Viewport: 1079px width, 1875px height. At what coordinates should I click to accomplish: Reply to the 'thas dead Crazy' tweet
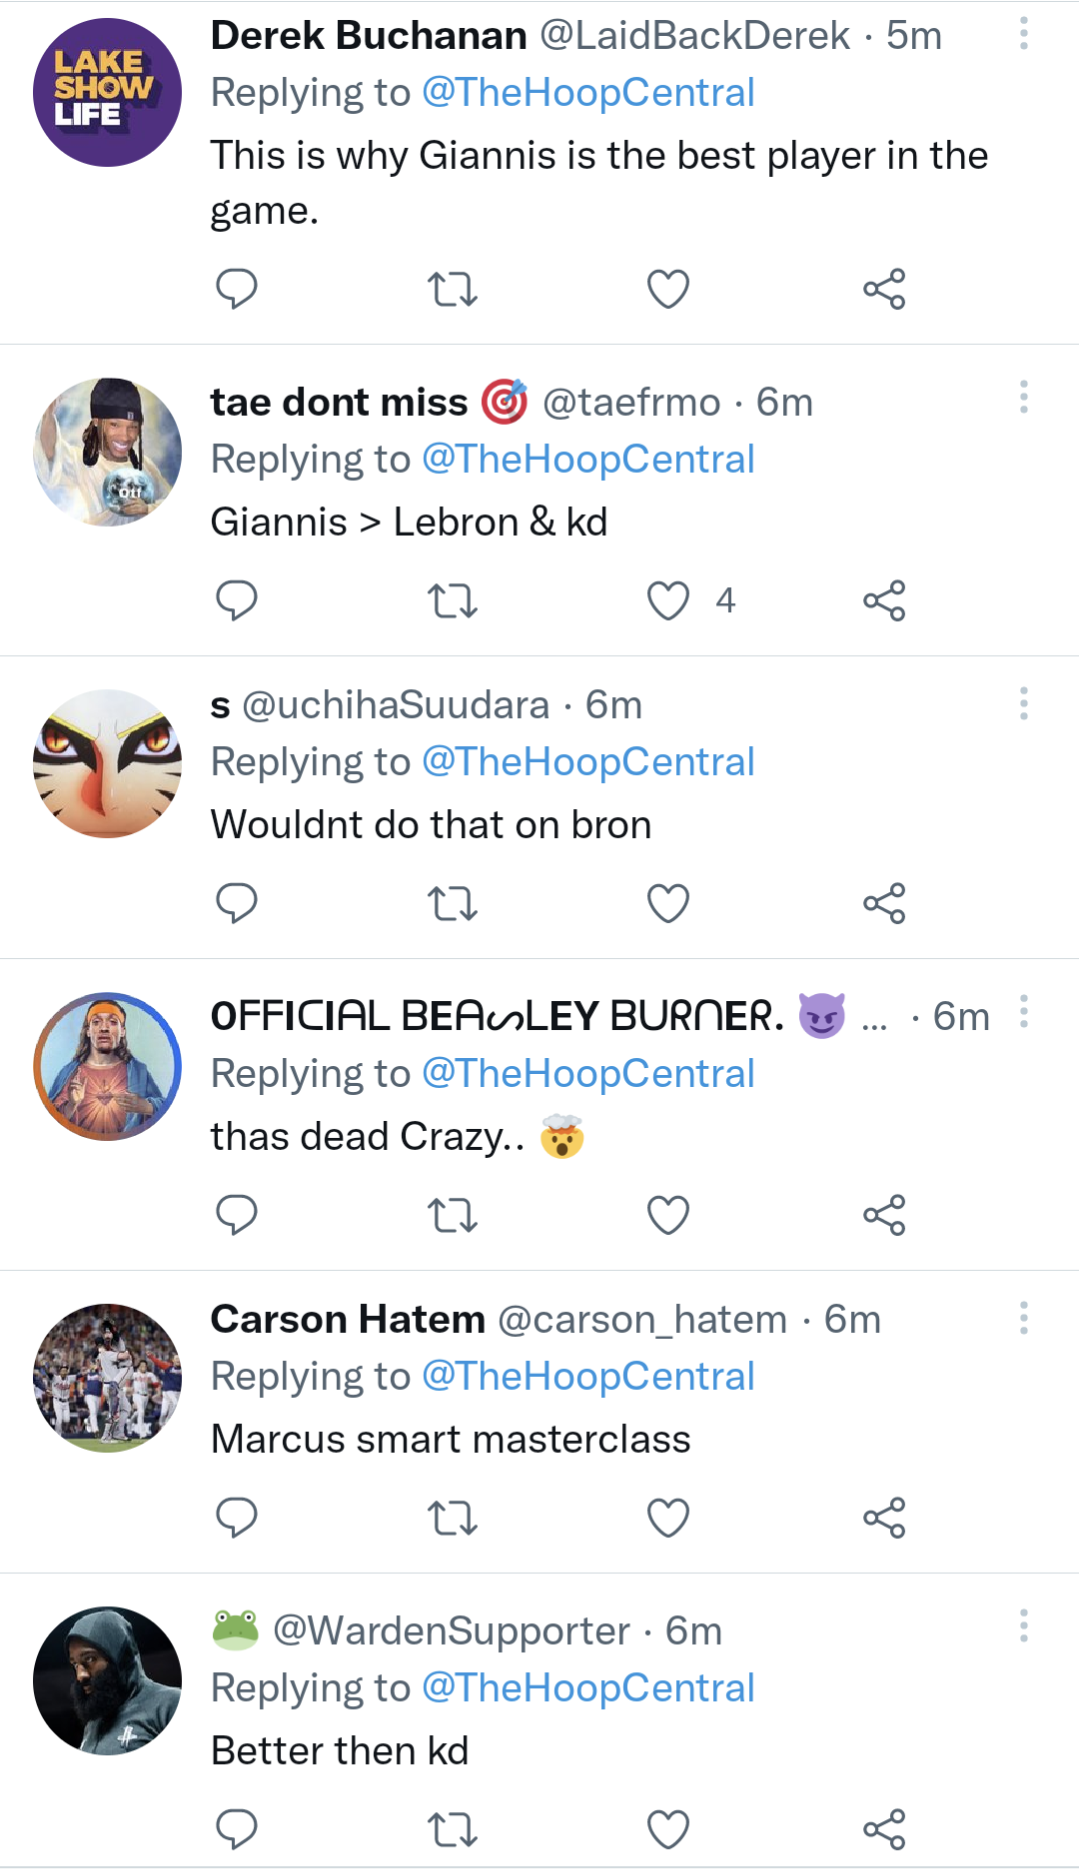click(x=237, y=1215)
